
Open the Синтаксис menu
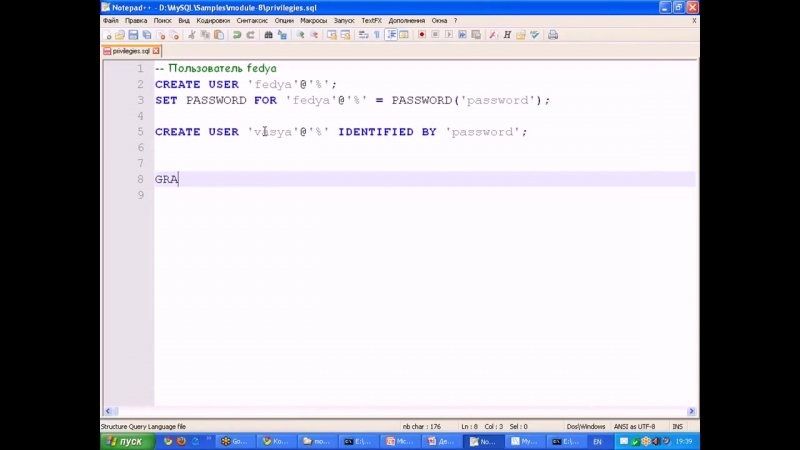[x=252, y=20]
